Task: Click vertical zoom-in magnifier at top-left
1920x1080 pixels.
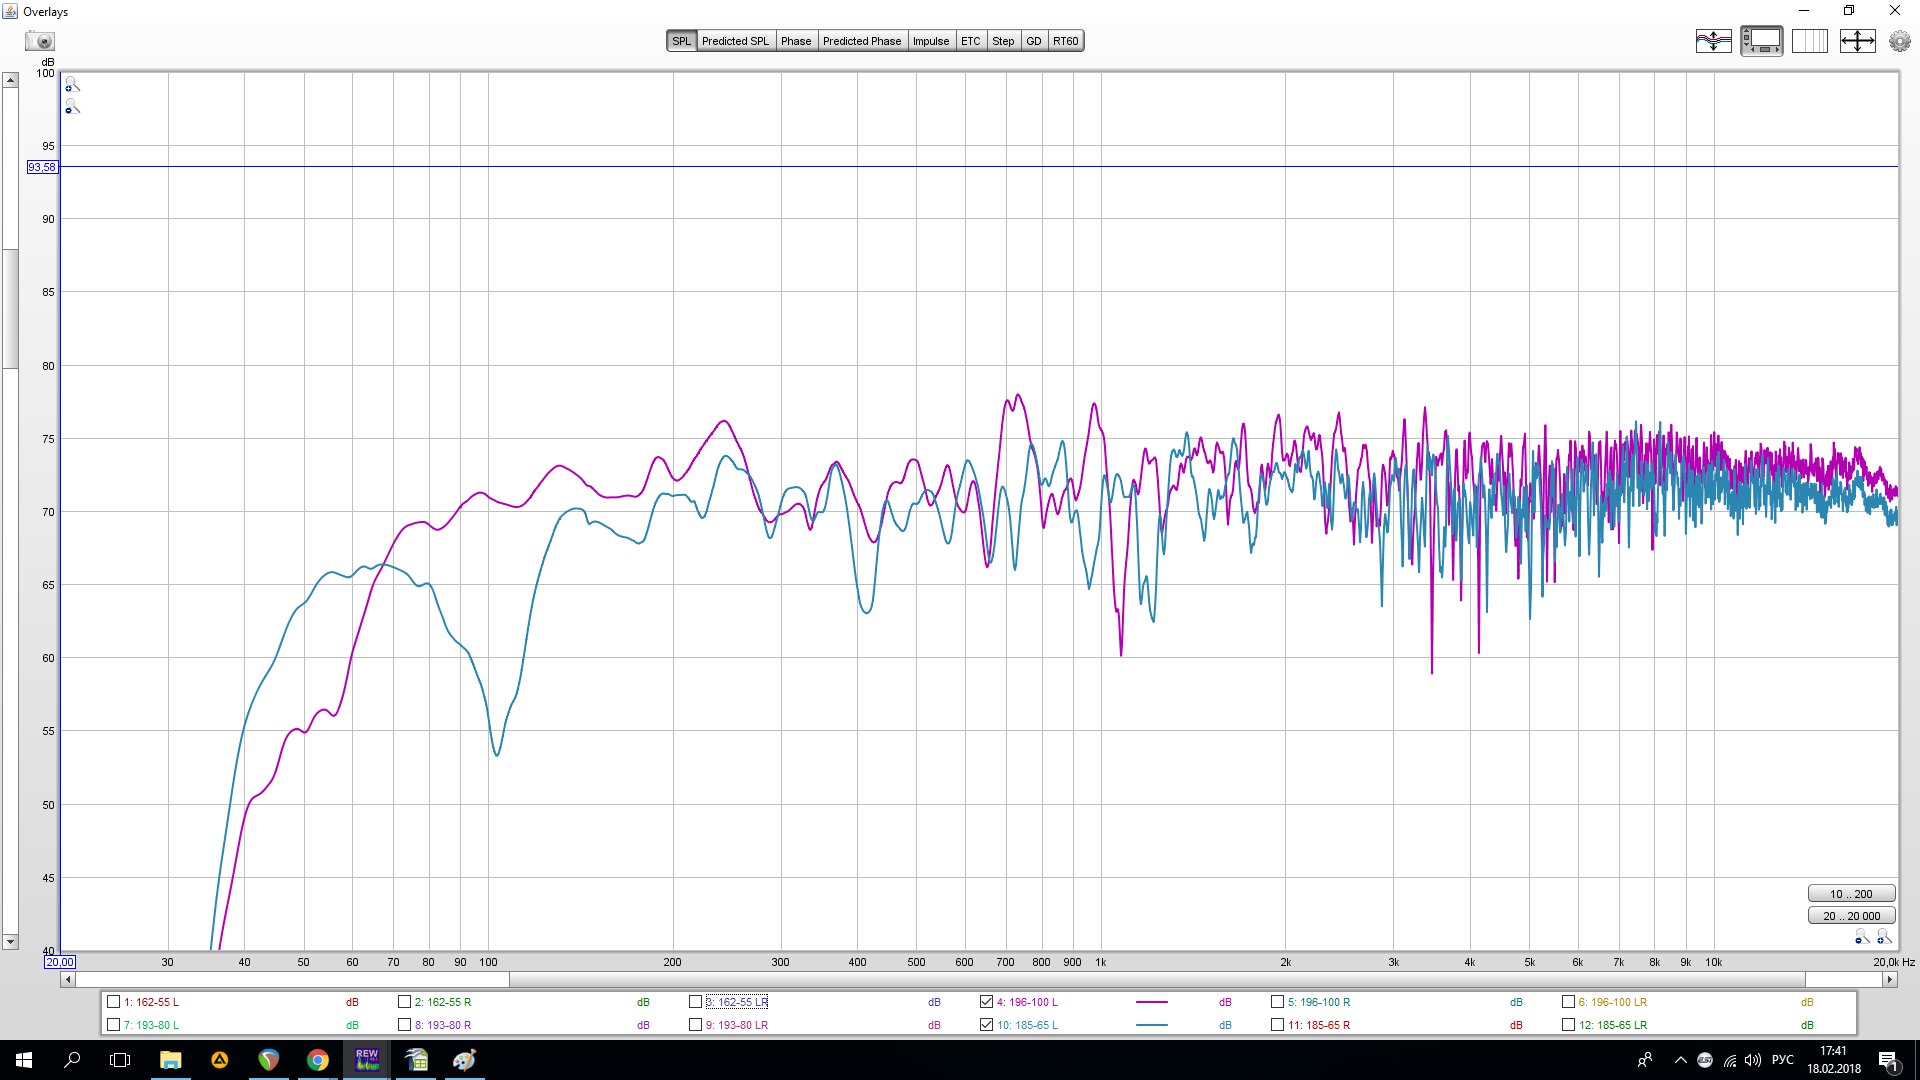Action: (72, 85)
